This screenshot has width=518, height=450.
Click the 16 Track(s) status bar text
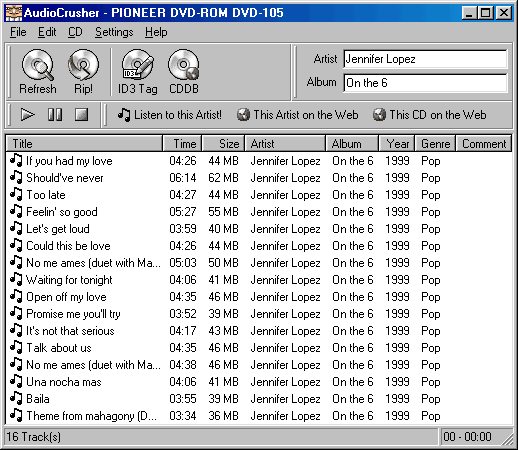[x=33, y=437]
